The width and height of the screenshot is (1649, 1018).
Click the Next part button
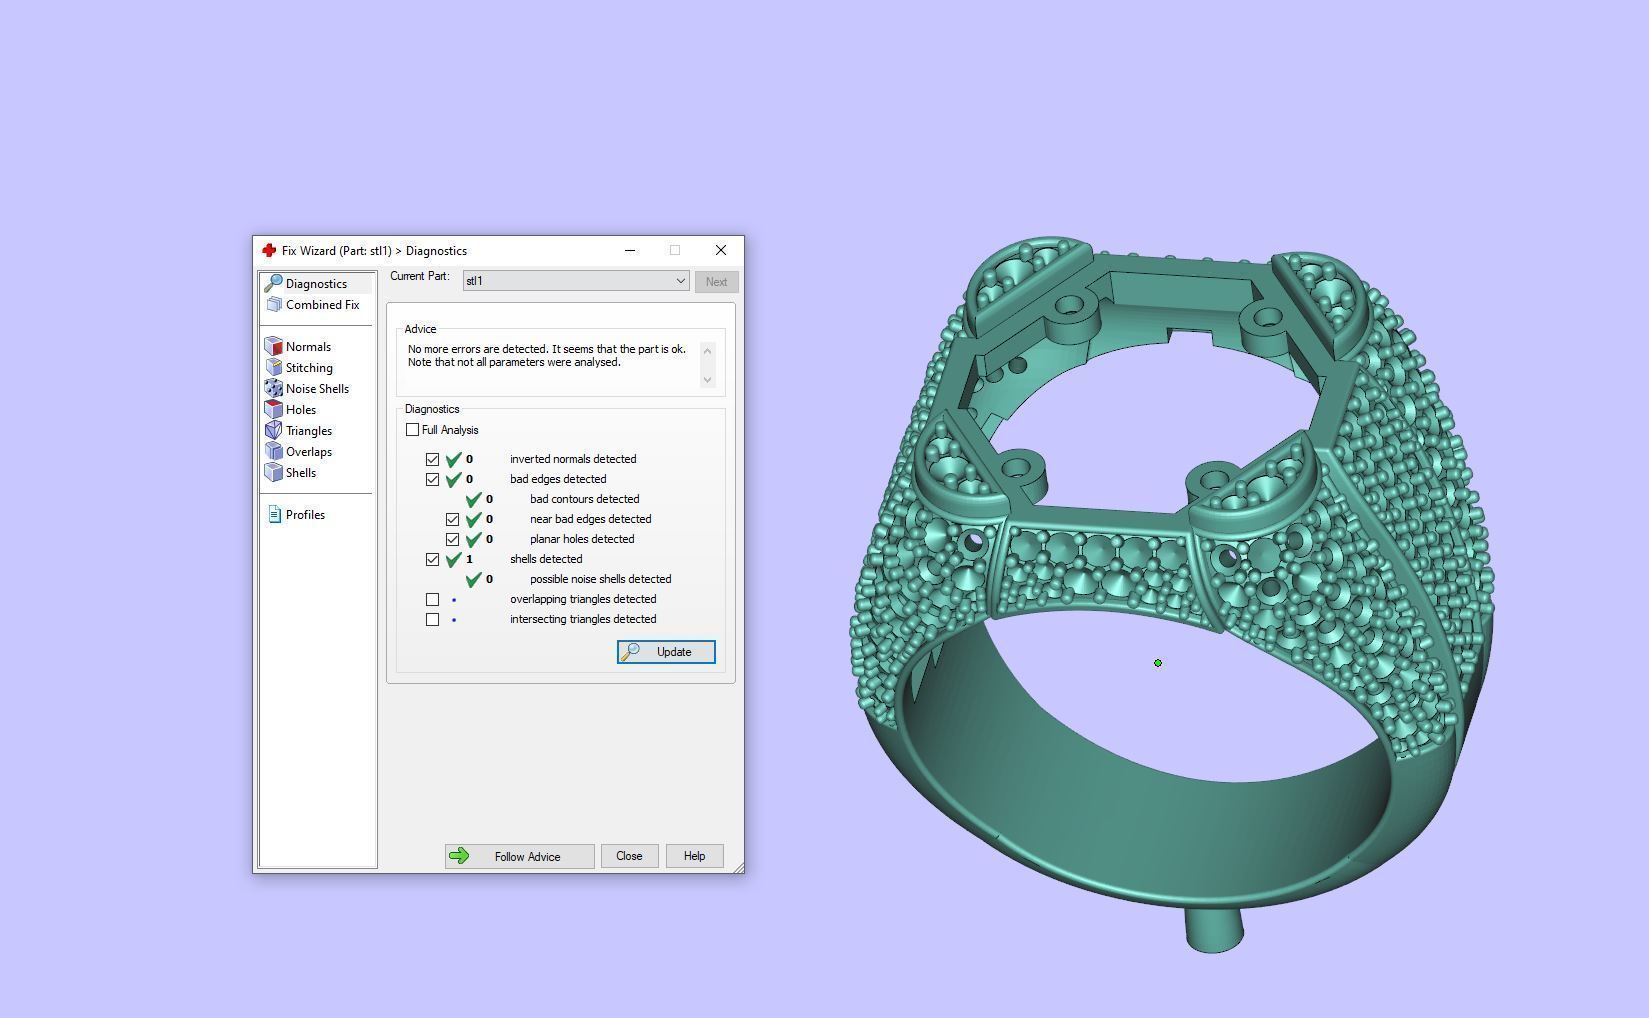[716, 282]
